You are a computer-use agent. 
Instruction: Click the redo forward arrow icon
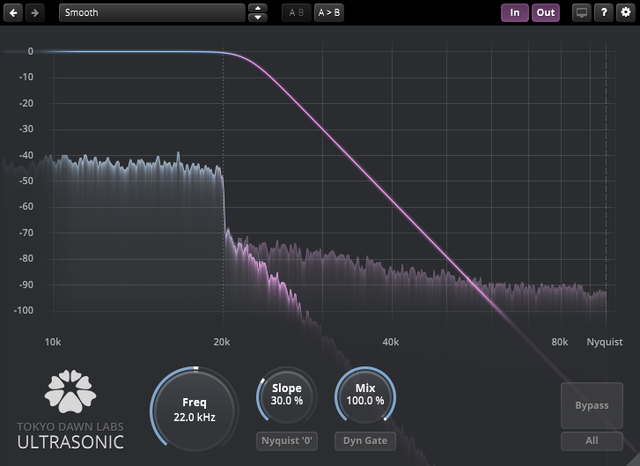[35, 13]
